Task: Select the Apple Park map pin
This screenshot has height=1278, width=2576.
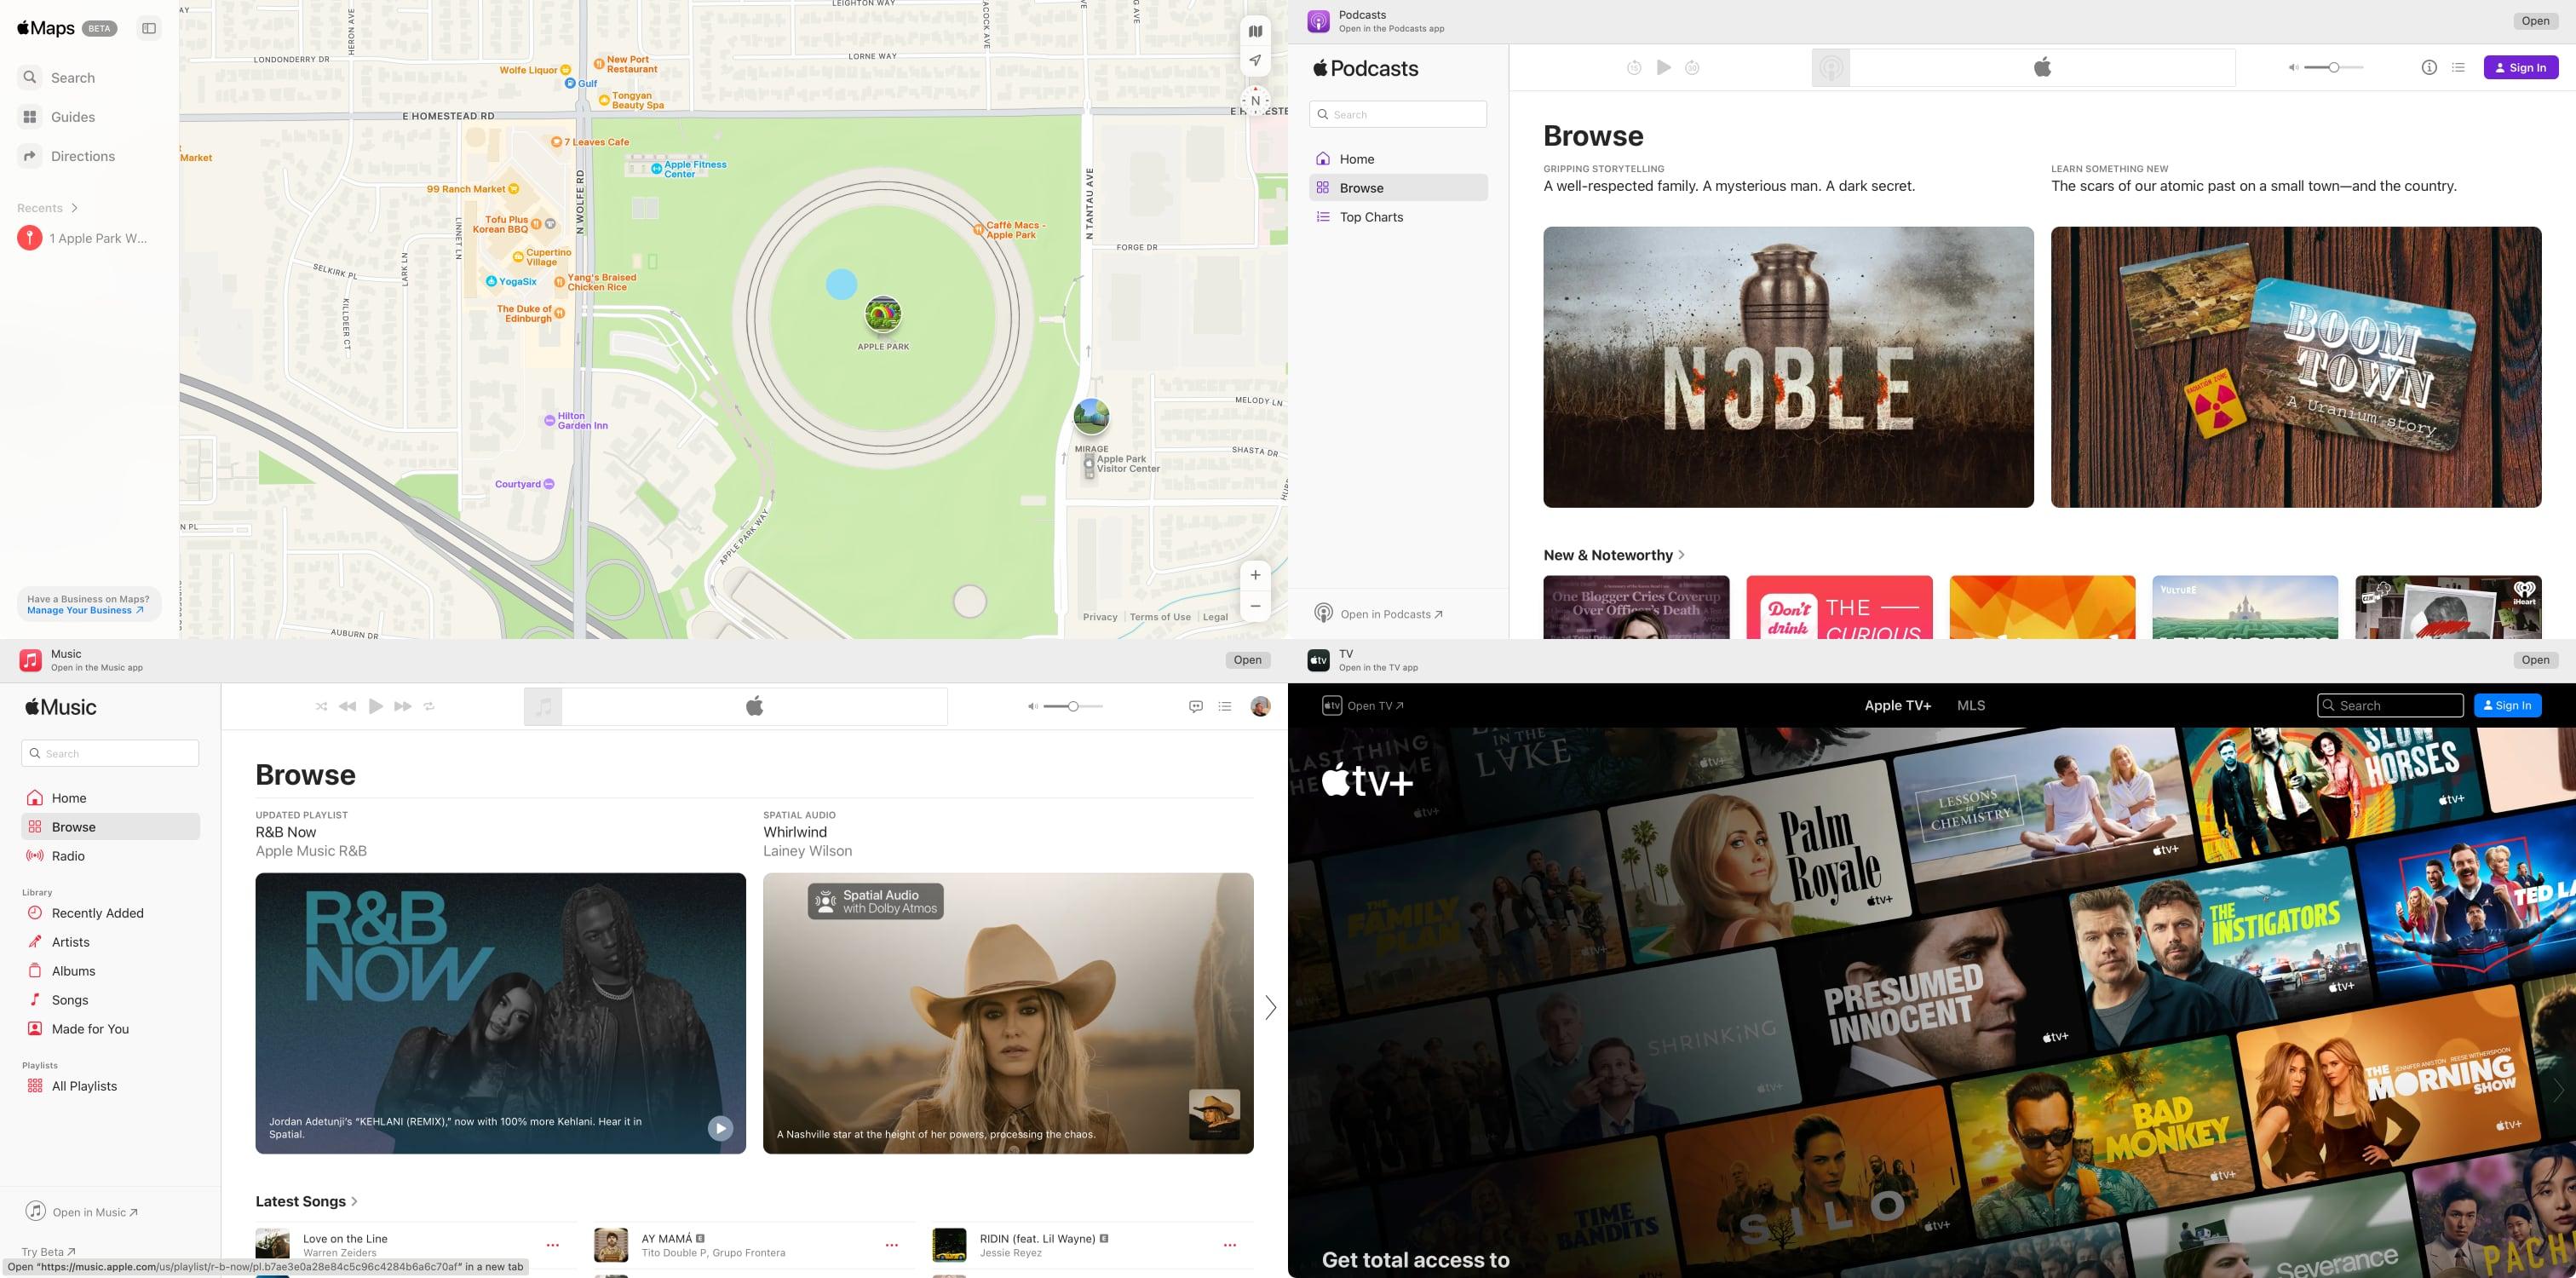Action: 883,314
